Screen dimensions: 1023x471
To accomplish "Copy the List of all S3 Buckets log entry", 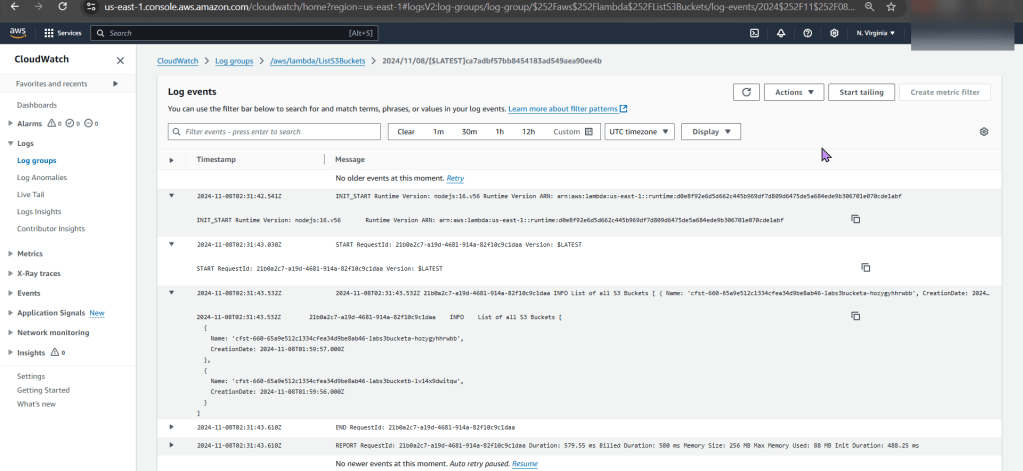I will (x=855, y=316).
